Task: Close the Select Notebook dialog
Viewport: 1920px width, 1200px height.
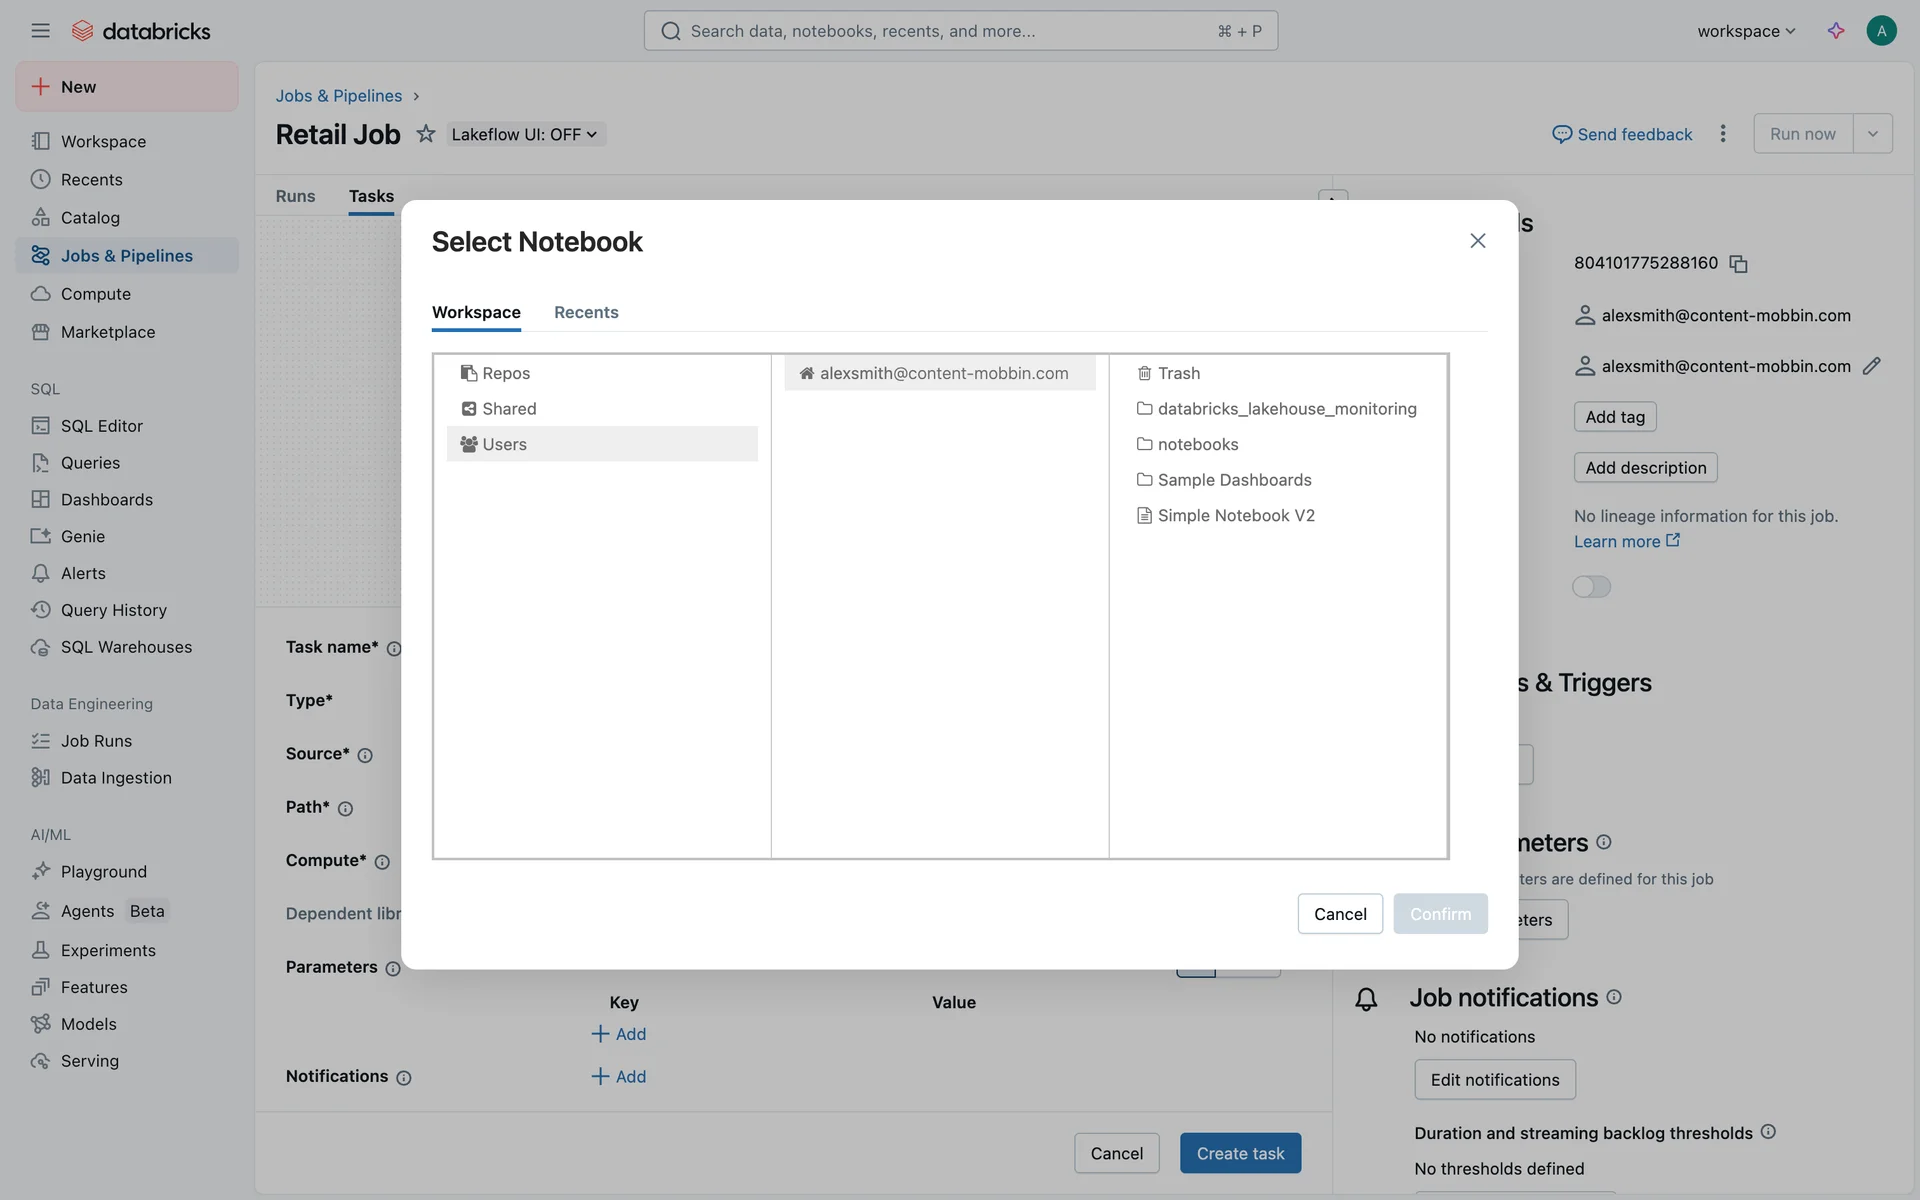Action: pos(1477,241)
